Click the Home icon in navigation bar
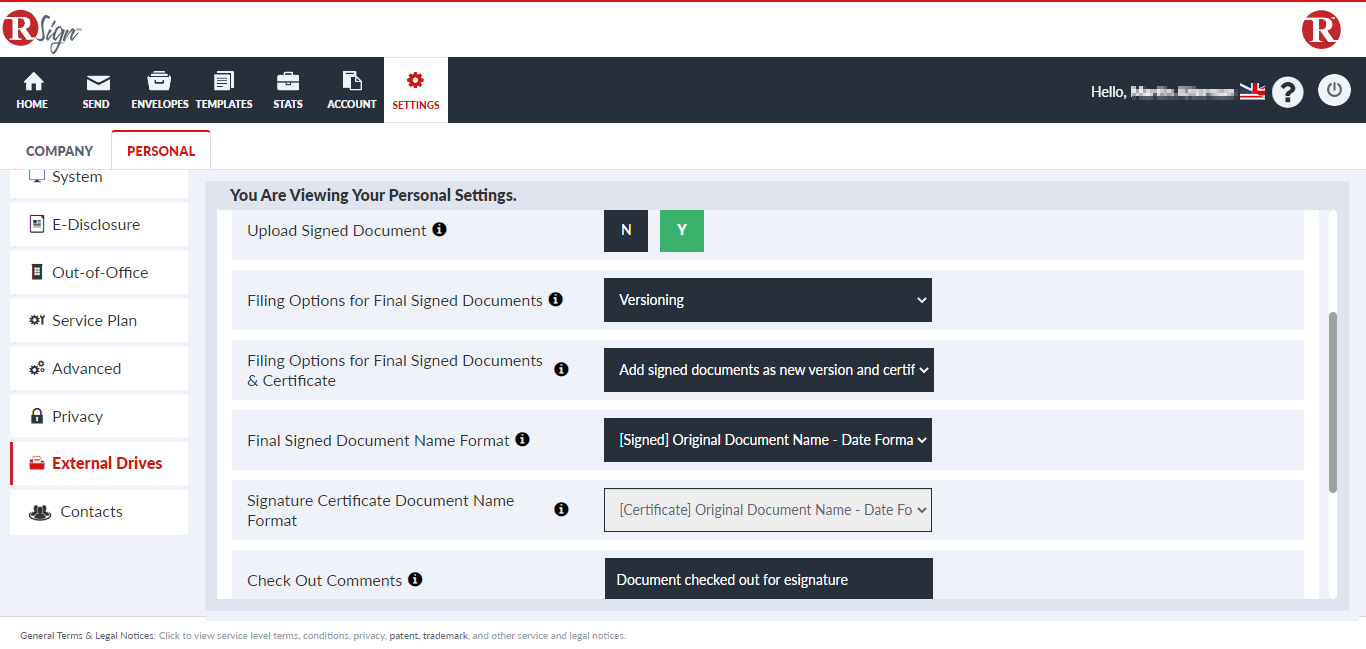Viewport: 1366px width, 649px height. tap(32, 82)
